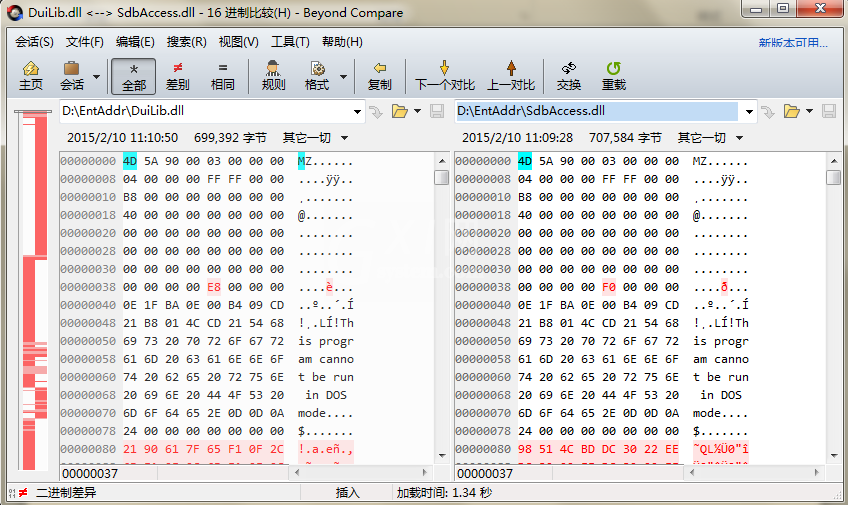Open left file browse folder icon
Viewport: 848px width, 505px height.
point(400,111)
